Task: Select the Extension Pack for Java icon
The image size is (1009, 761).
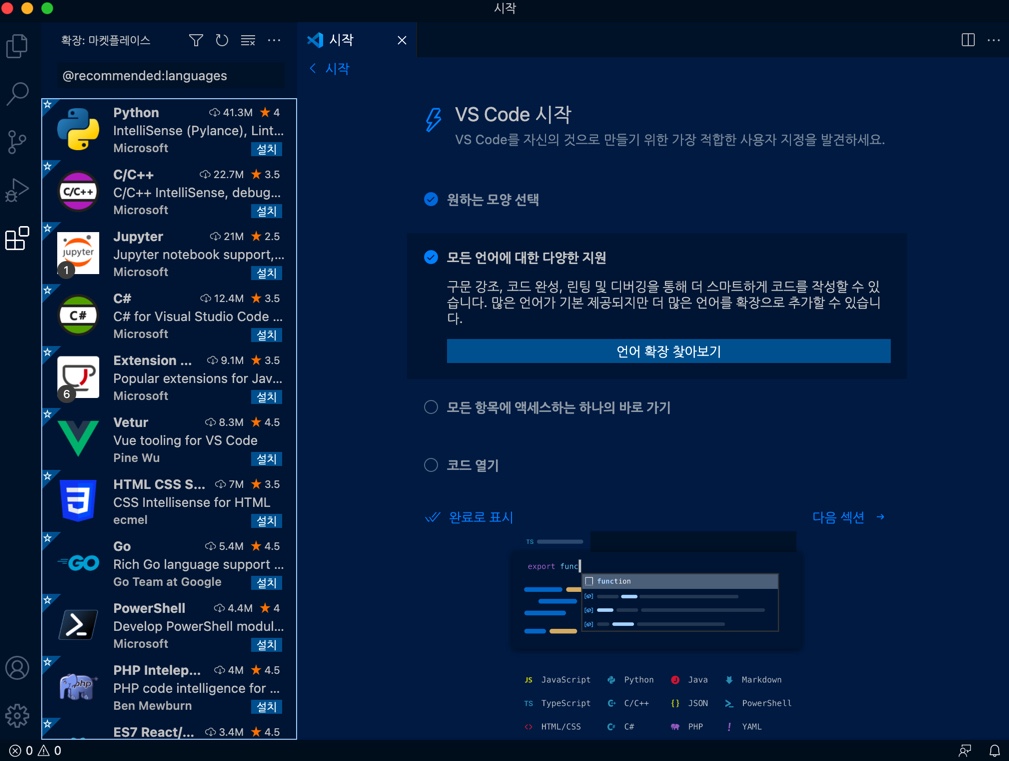Action: tap(78, 377)
